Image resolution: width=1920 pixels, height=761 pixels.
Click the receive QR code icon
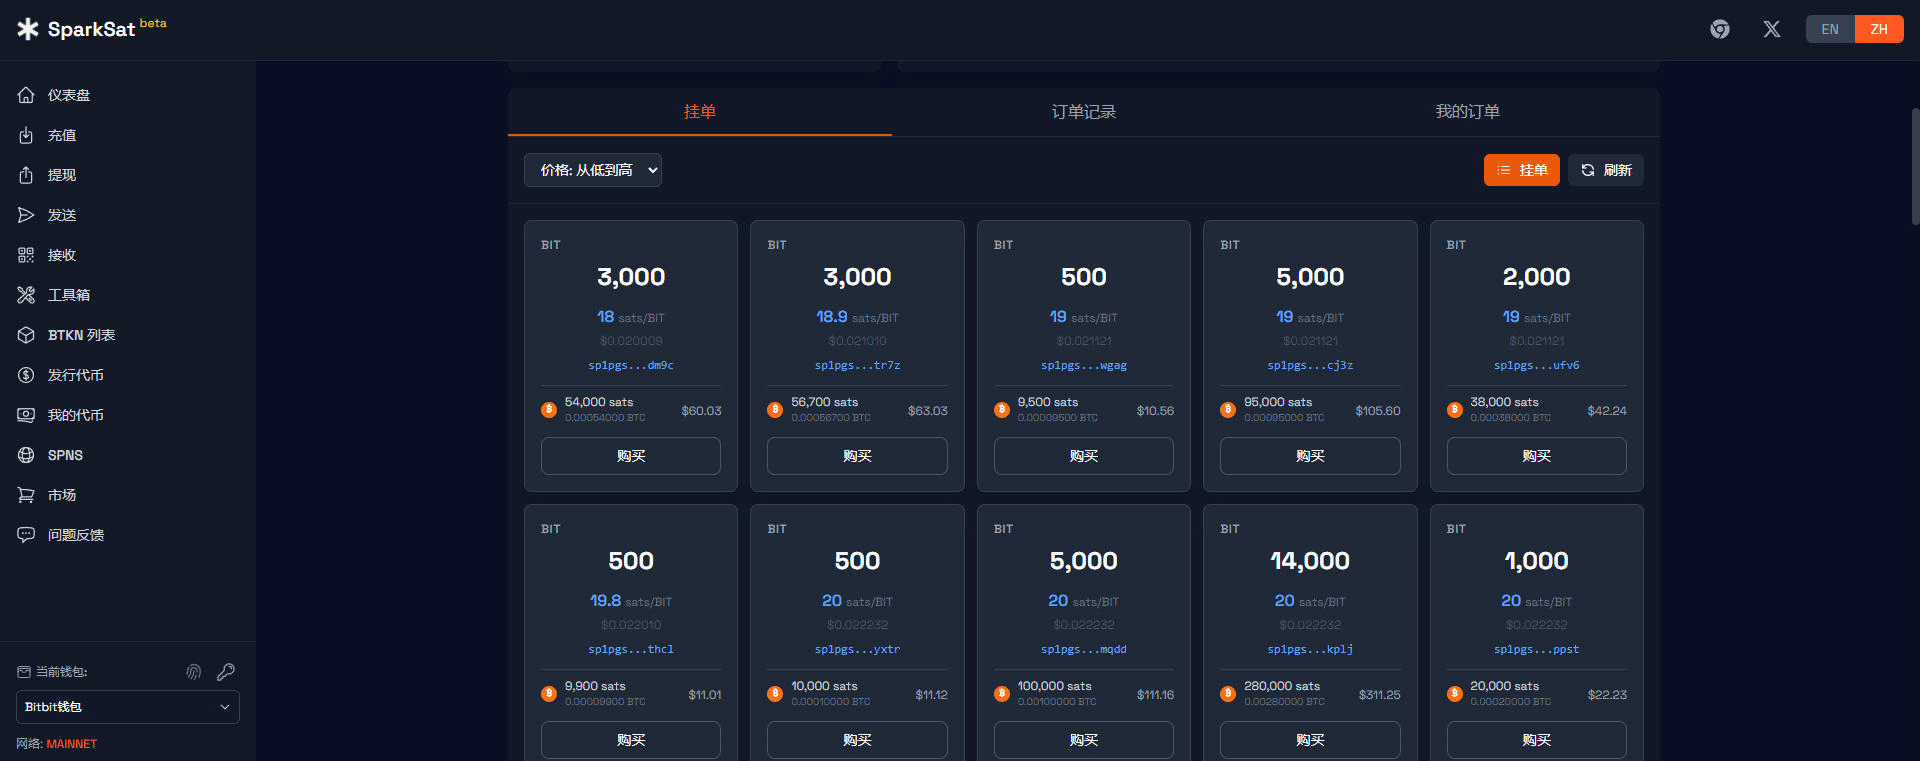click(26, 255)
